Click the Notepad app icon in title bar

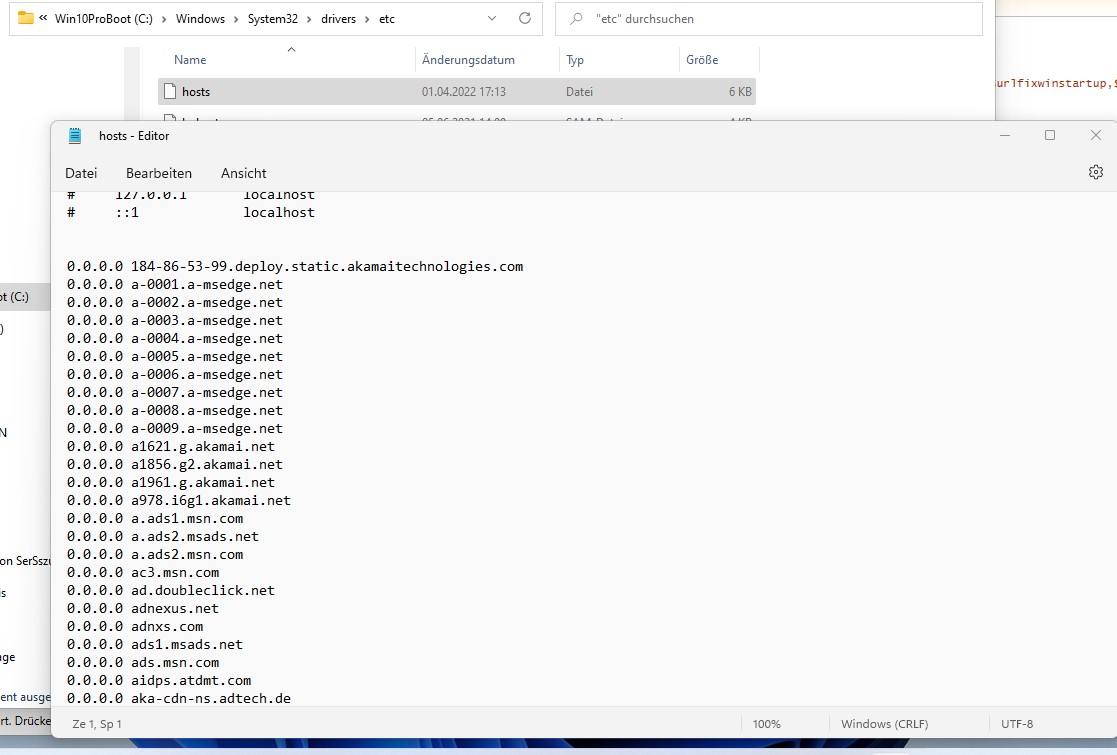point(75,135)
